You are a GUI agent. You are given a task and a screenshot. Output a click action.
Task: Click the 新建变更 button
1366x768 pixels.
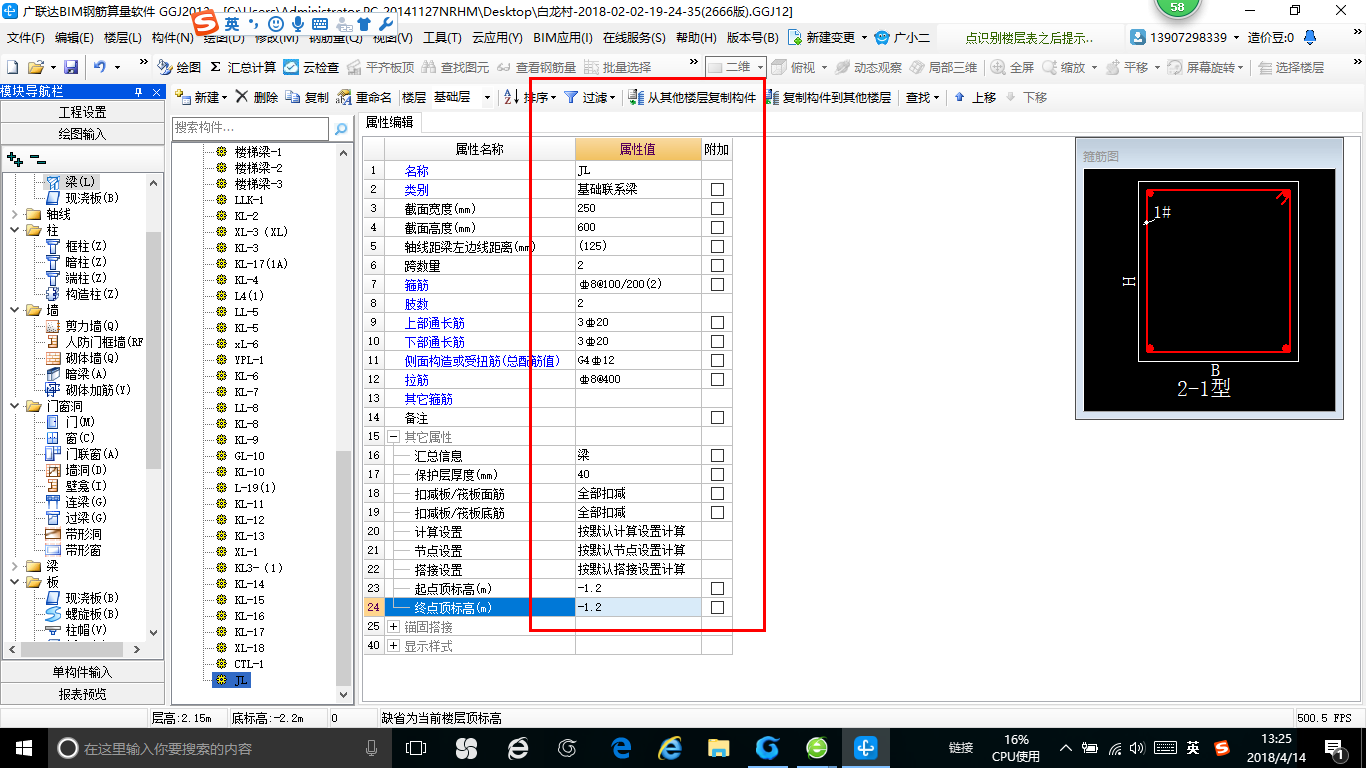(828, 38)
